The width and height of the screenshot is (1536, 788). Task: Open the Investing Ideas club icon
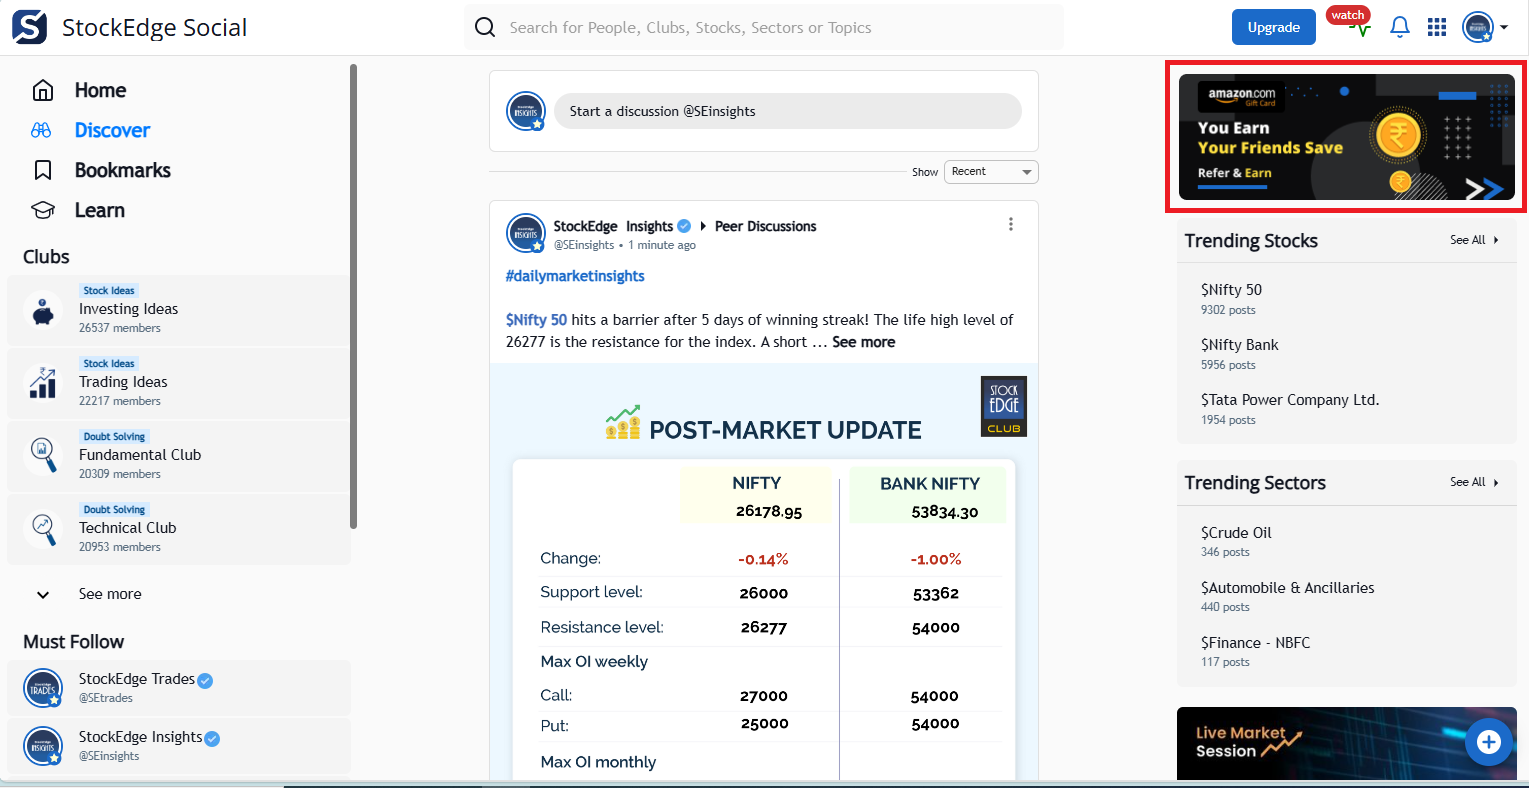pyautogui.click(x=42, y=311)
